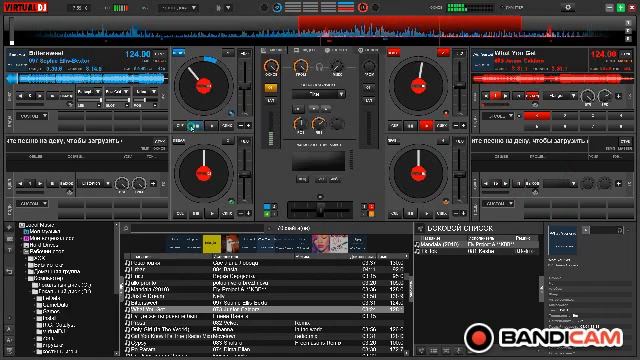Click plus icon beside bottom-left effect knobs
Viewport: 640px width, 360px height.
tap(153, 184)
